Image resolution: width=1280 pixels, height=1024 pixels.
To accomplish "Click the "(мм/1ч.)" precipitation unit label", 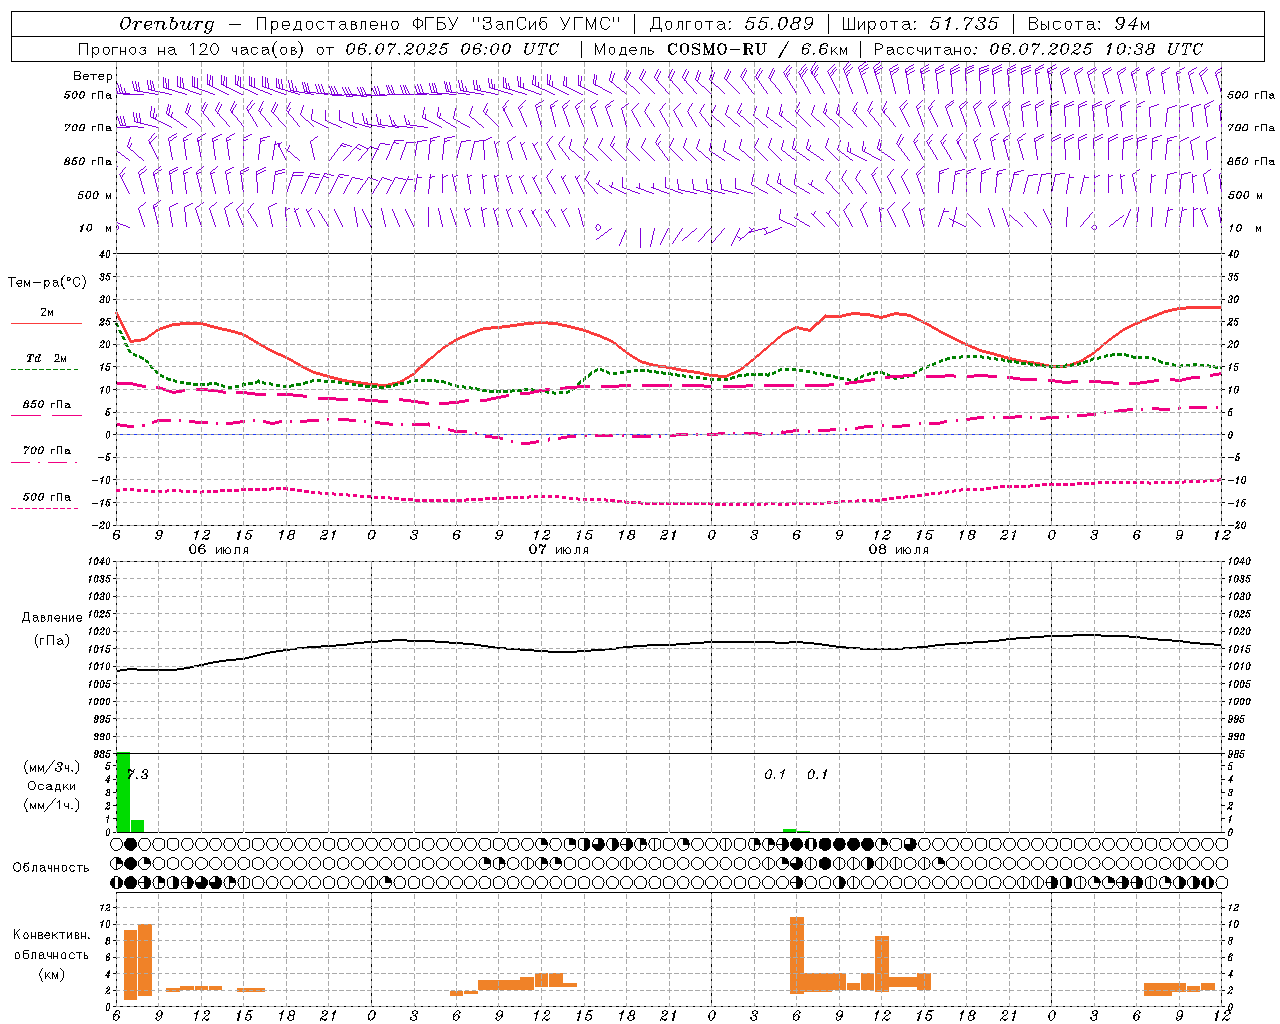I will click(x=52, y=805).
